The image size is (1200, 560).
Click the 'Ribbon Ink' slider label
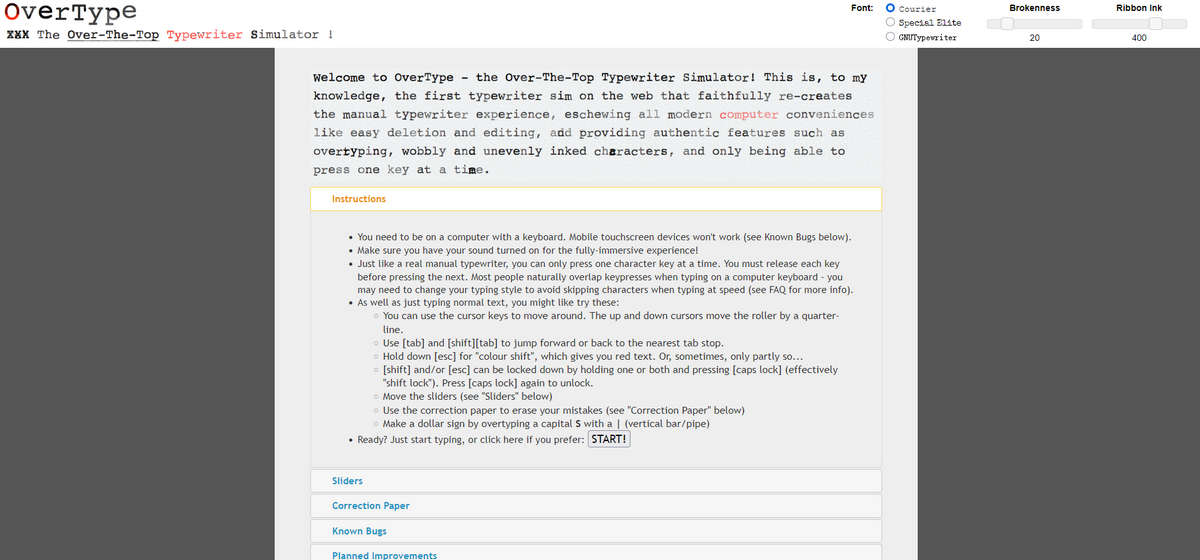click(x=1139, y=8)
